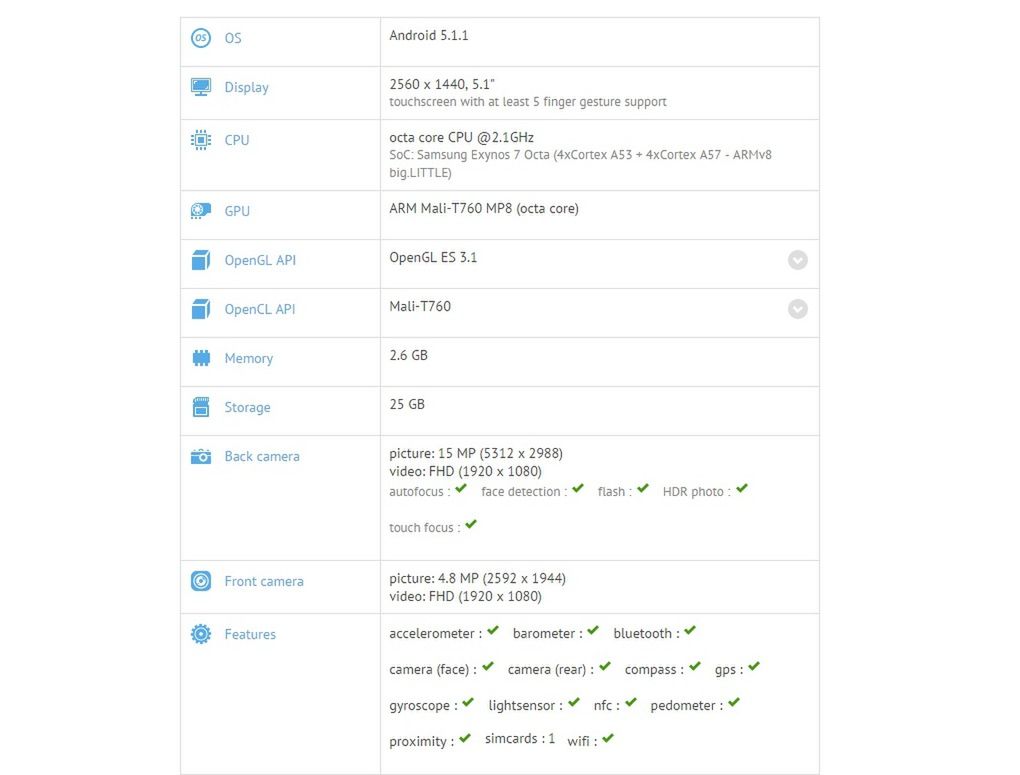
Task: Click the Features section label
Action: click(250, 634)
